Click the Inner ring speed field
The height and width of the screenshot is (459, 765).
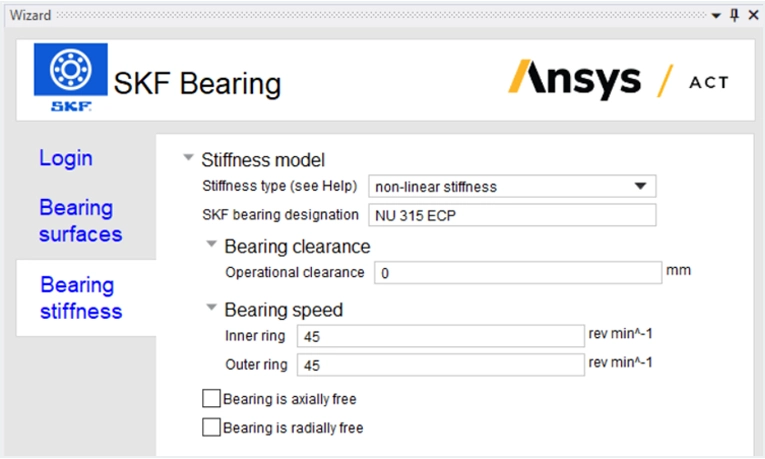[441, 336]
